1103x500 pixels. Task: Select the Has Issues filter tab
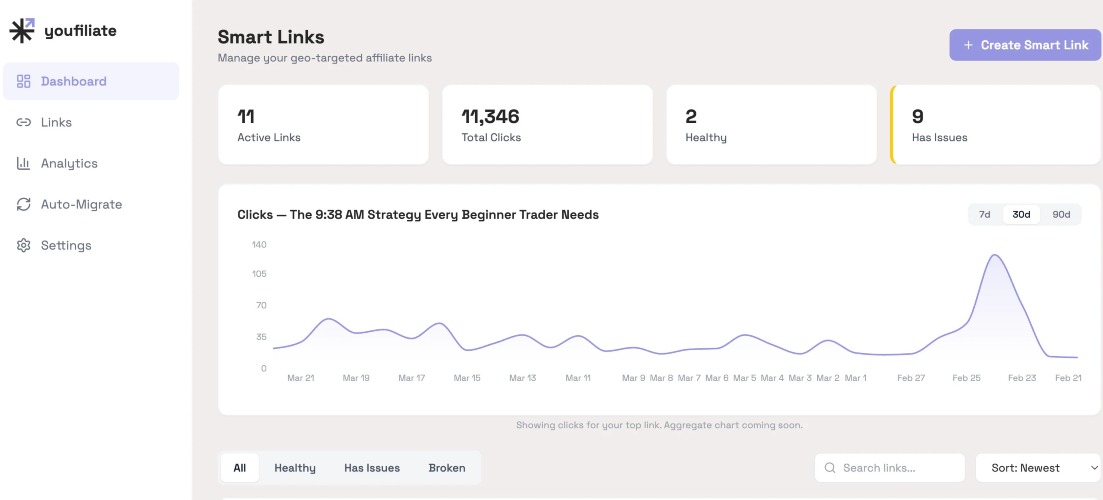coord(372,468)
